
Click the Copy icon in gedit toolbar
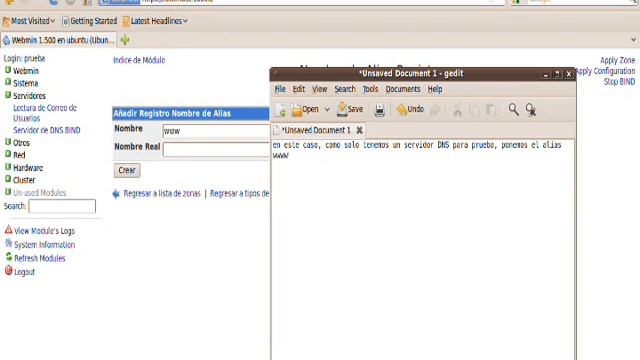pyautogui.click(x=474, y=110)
